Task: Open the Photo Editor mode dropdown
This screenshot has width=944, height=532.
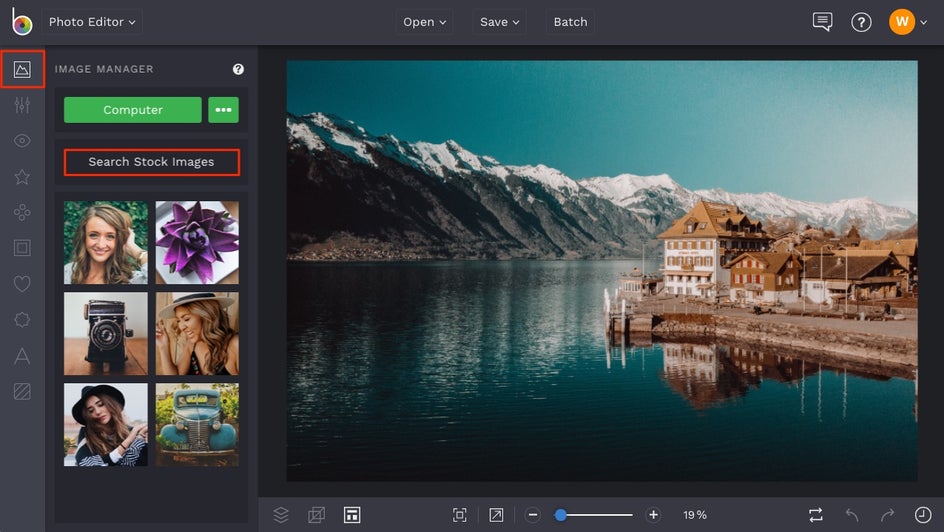Action: pos(92,22)
